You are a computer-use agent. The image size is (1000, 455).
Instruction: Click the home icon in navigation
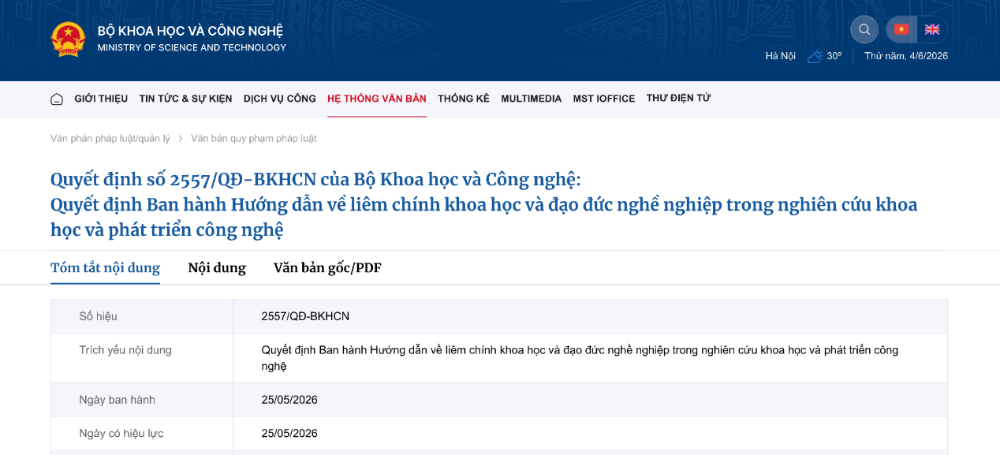click(57, 99)
